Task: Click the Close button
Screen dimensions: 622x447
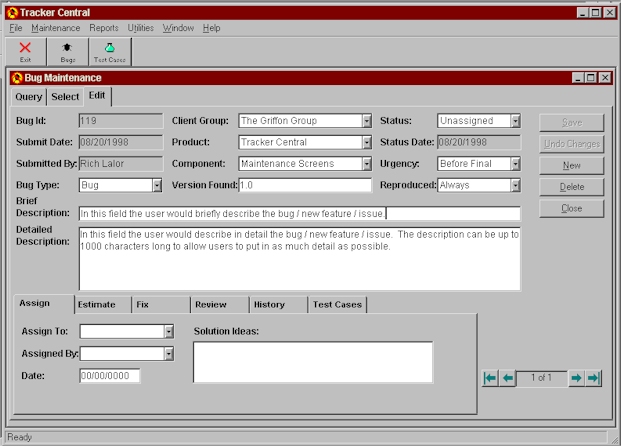Action: click(572, 208)
